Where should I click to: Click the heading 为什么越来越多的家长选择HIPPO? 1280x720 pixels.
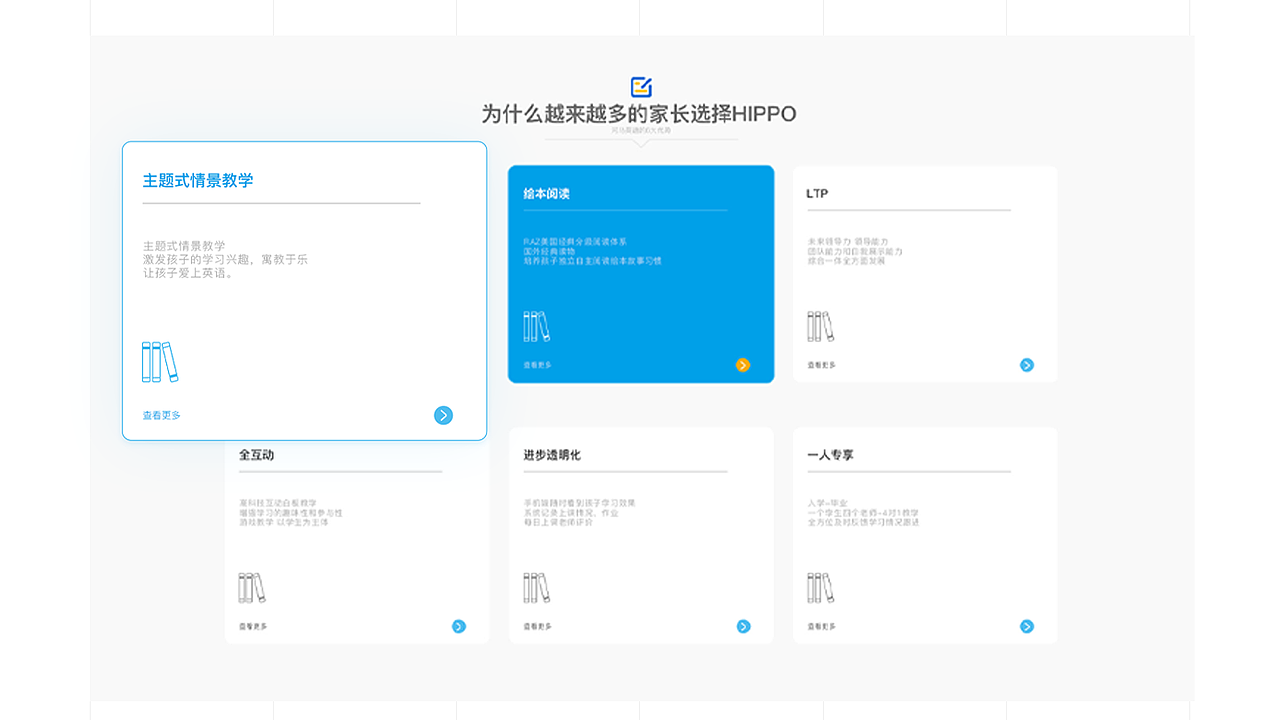[x=639, y=114]
